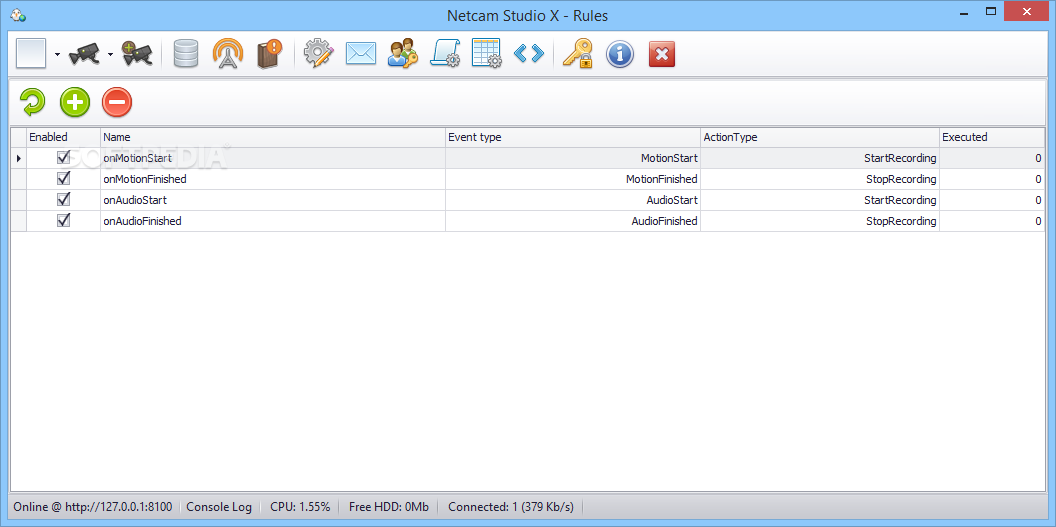1056x527 pixels.
Task: Toggle the onAudioFinished Enabled checkbox
Action: coord(64,220)
